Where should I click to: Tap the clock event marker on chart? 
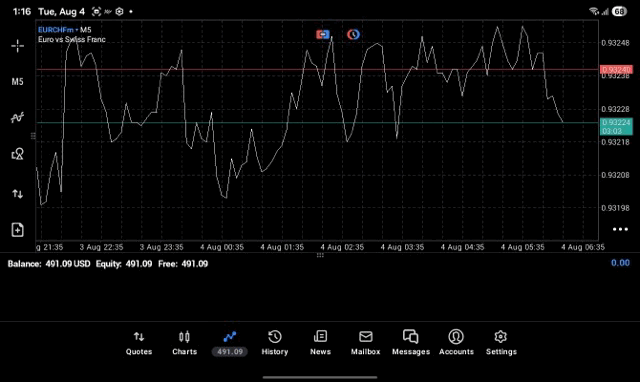click(x=353, y=34)
